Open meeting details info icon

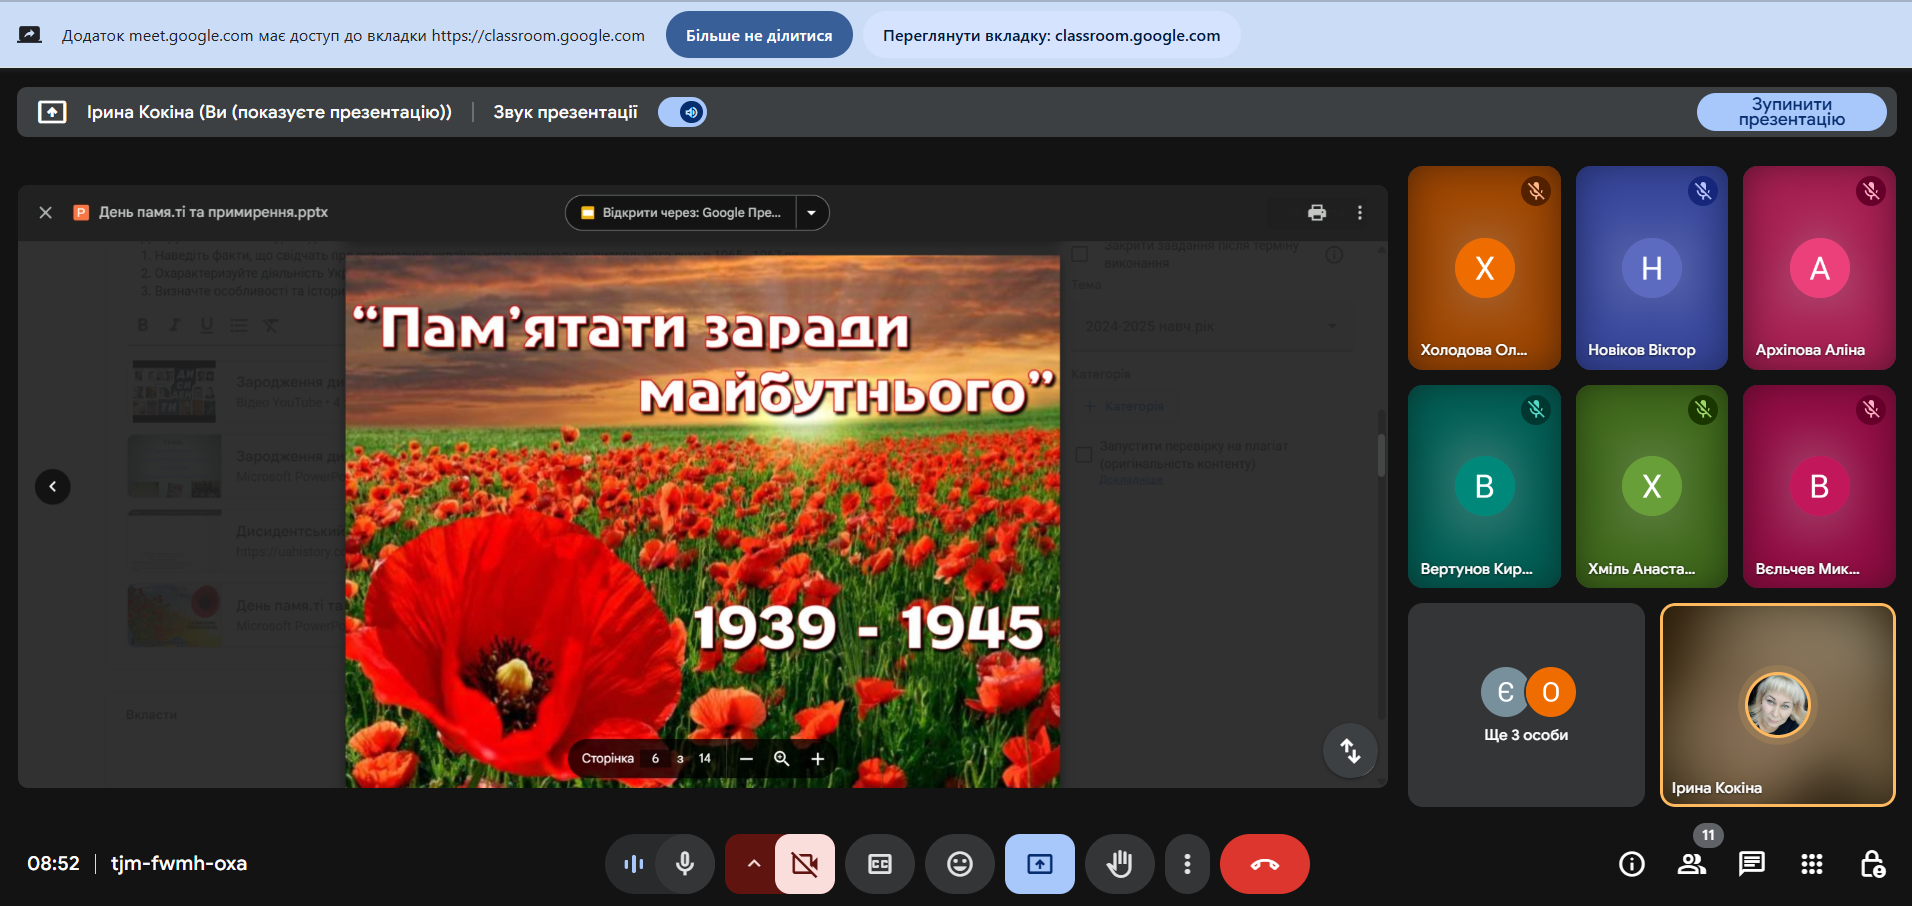[x=1631, y=864]
